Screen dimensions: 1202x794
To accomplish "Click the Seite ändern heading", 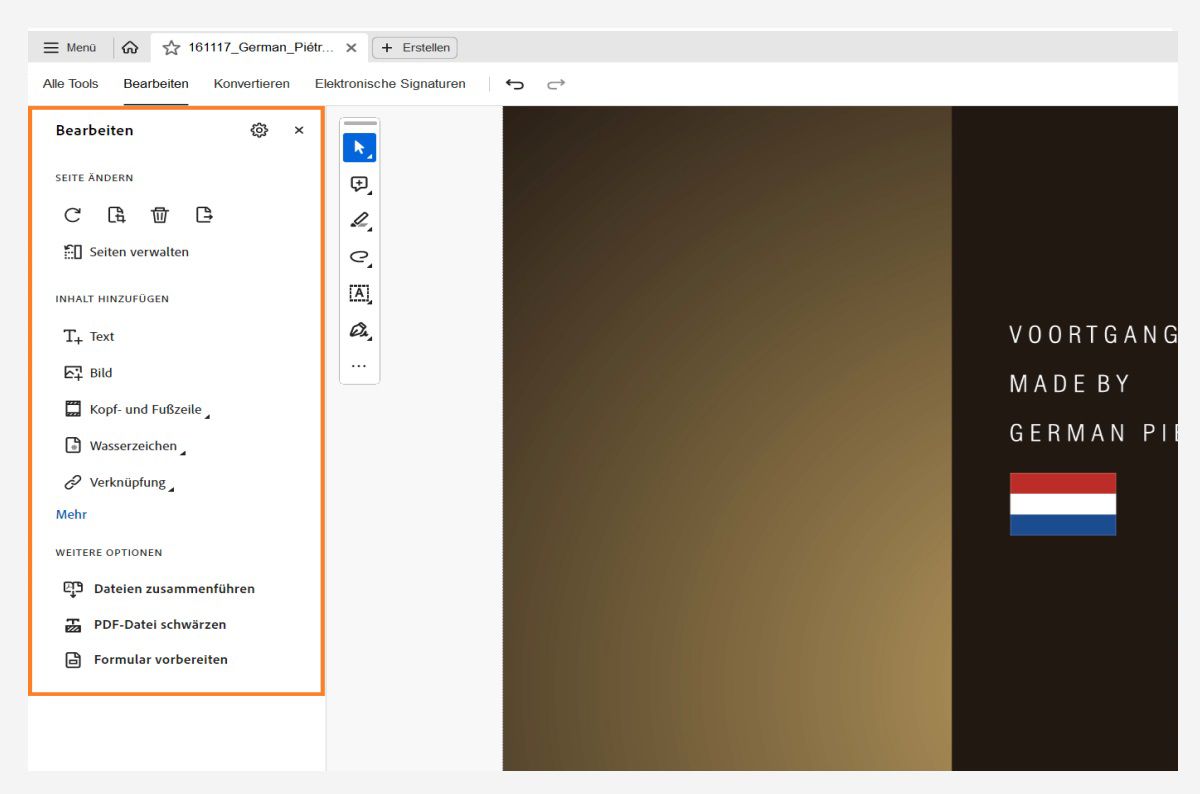I will 94,178.
